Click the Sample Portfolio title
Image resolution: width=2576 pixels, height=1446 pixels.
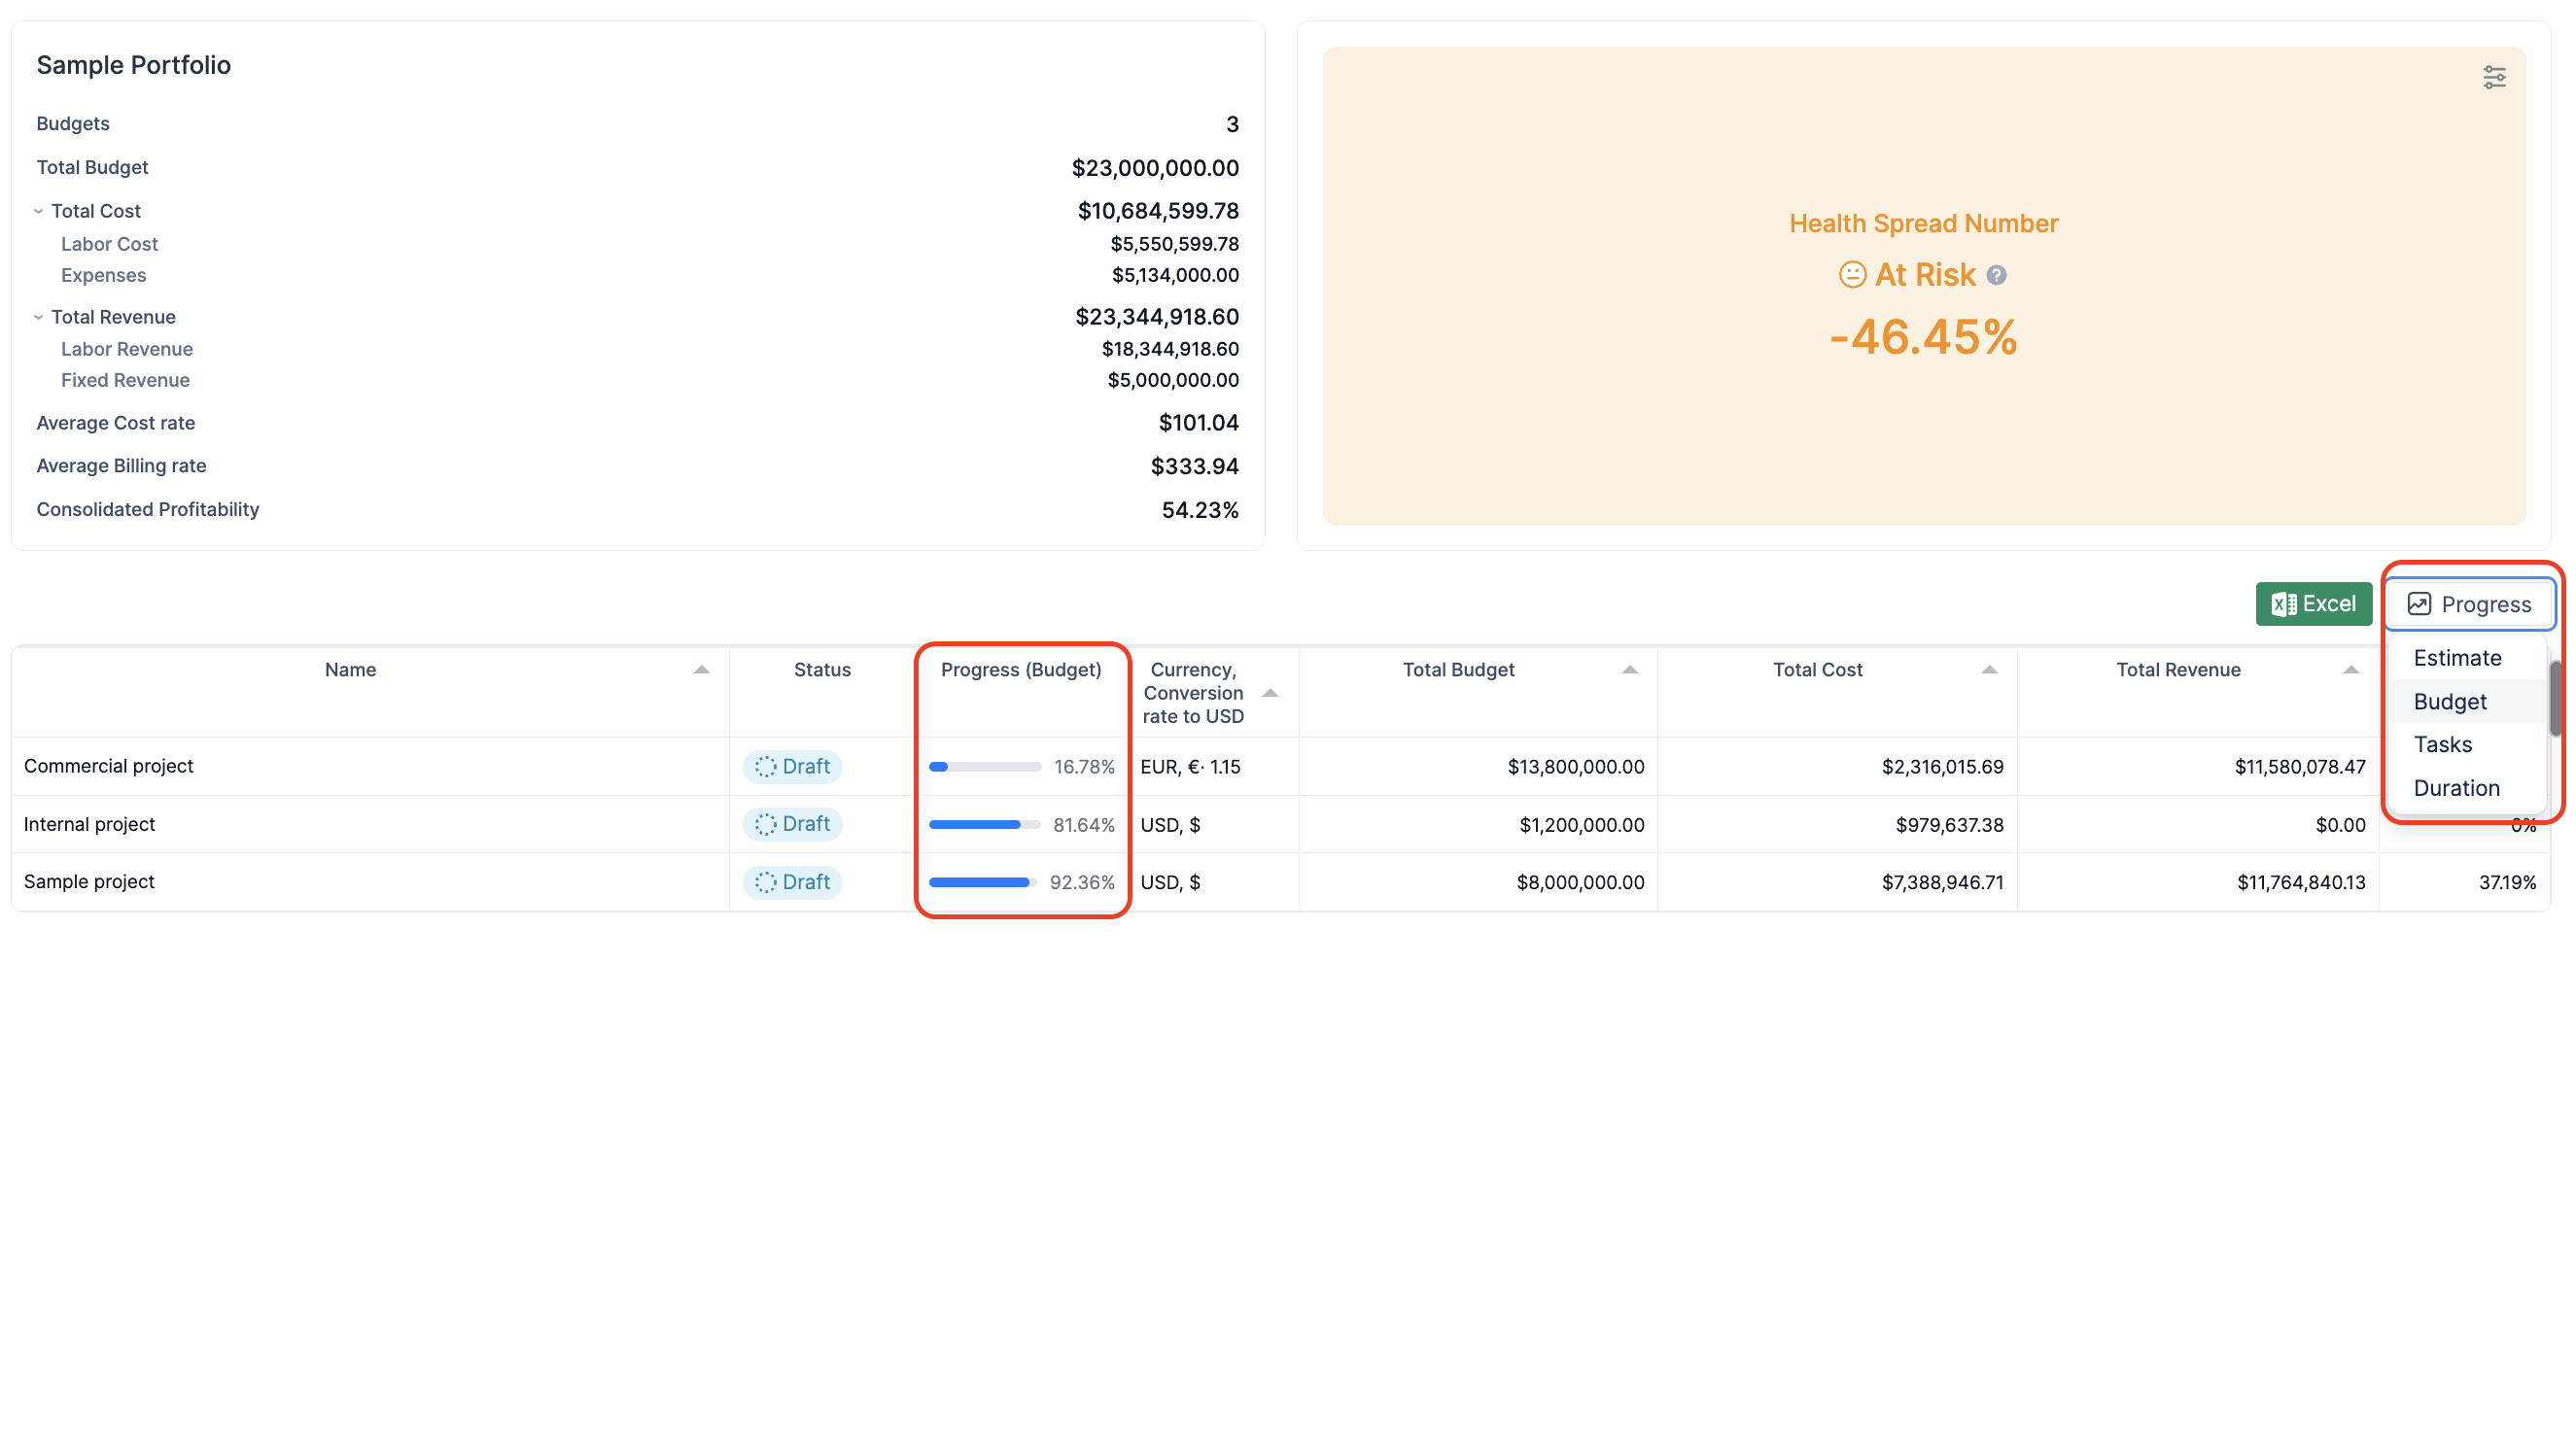pos(134,65)
